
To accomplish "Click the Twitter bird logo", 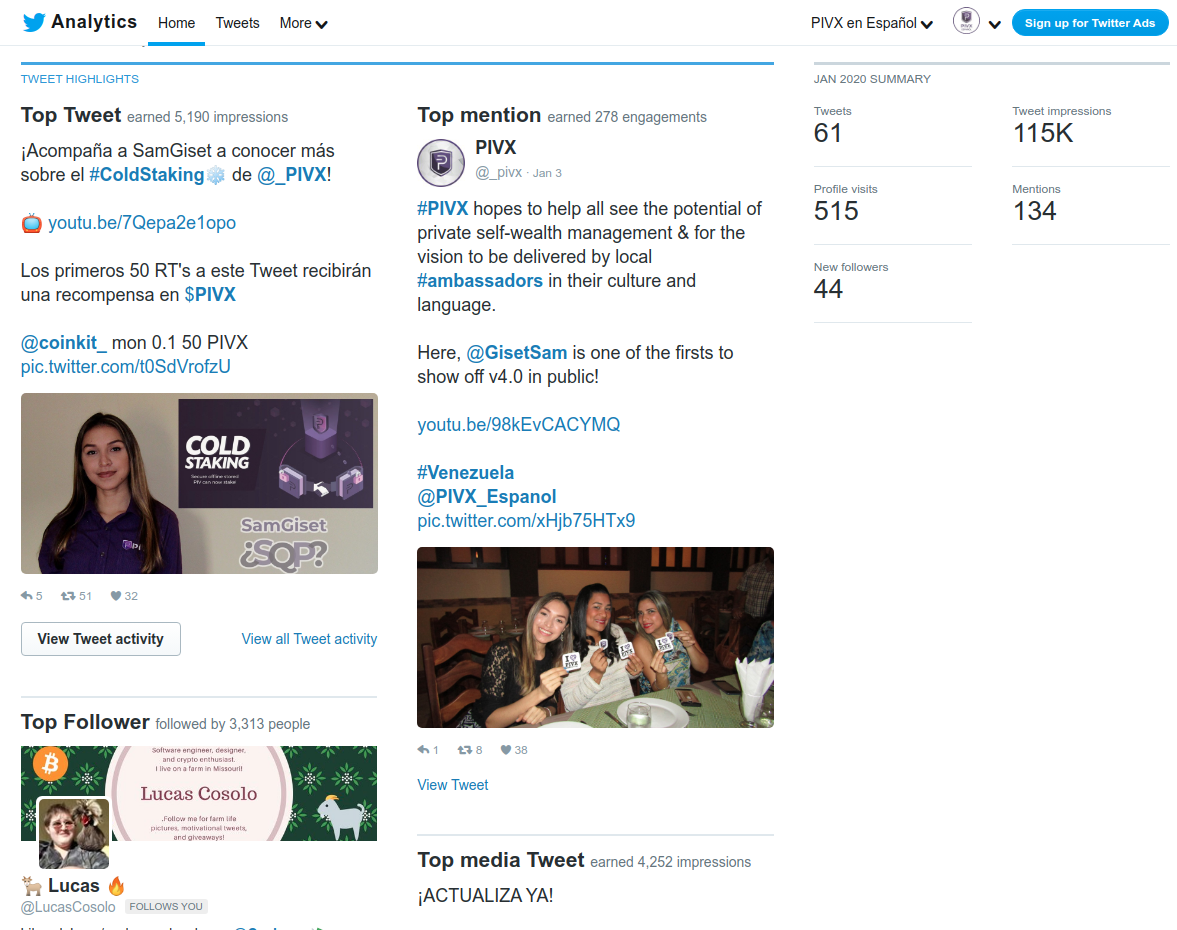I will click(34, 23).
